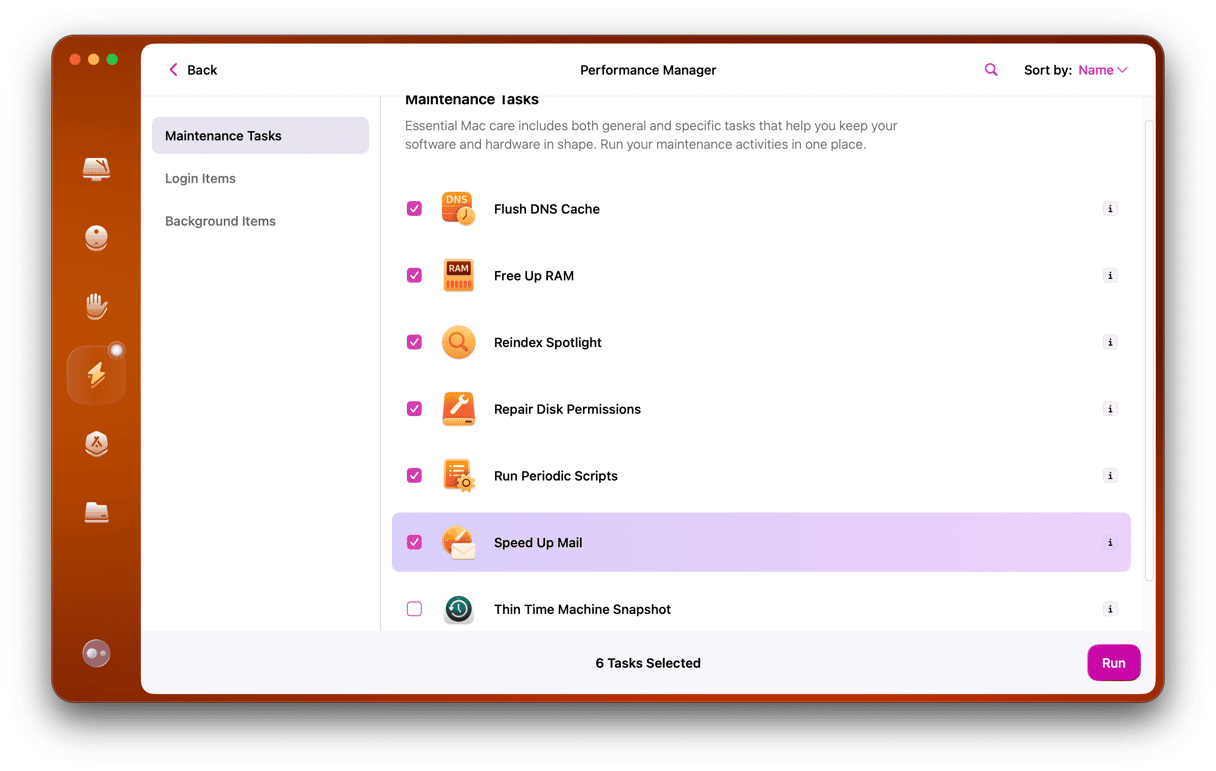
Task: Uncheck the Reindex Spotlight checkbox
Action: tap(414, 342)
